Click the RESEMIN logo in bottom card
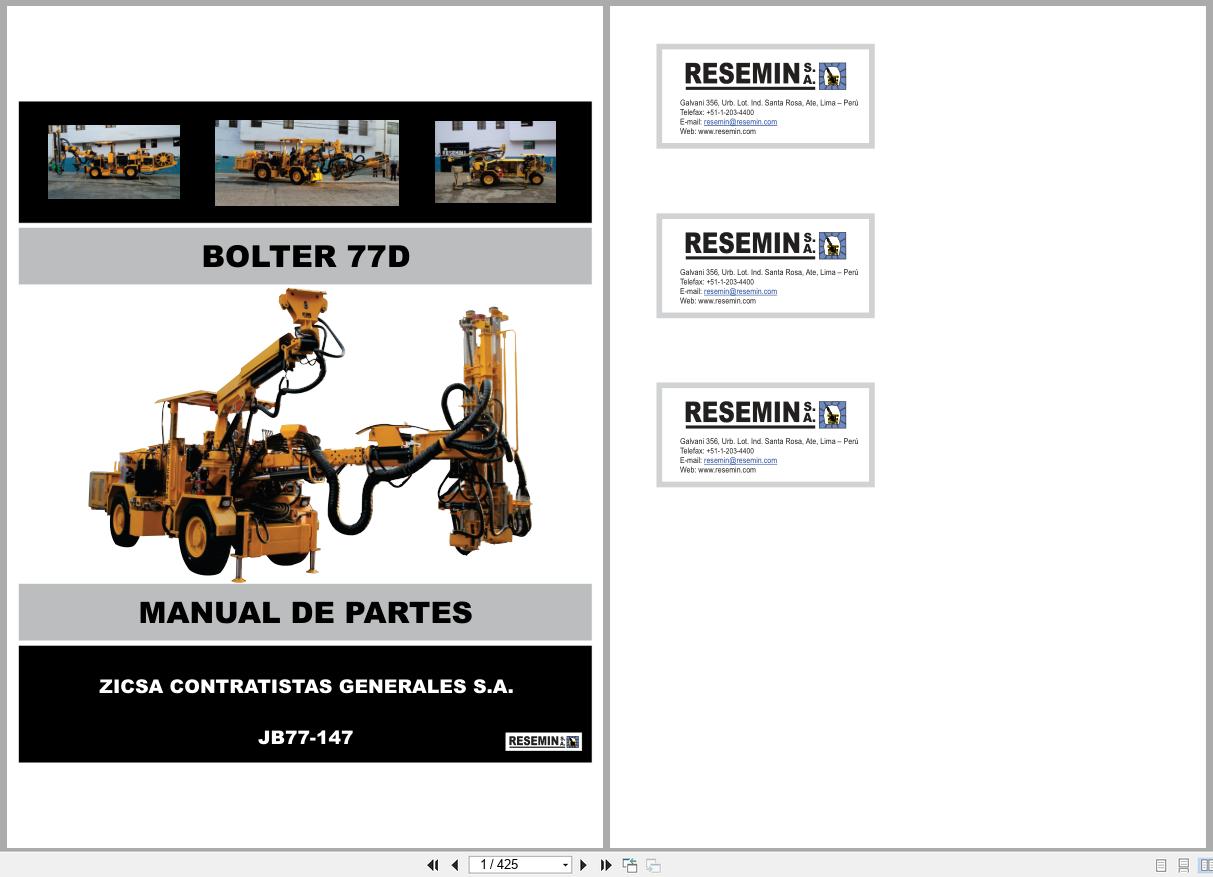Viewport: 1213px width, 877px height. tap(765, 413)
